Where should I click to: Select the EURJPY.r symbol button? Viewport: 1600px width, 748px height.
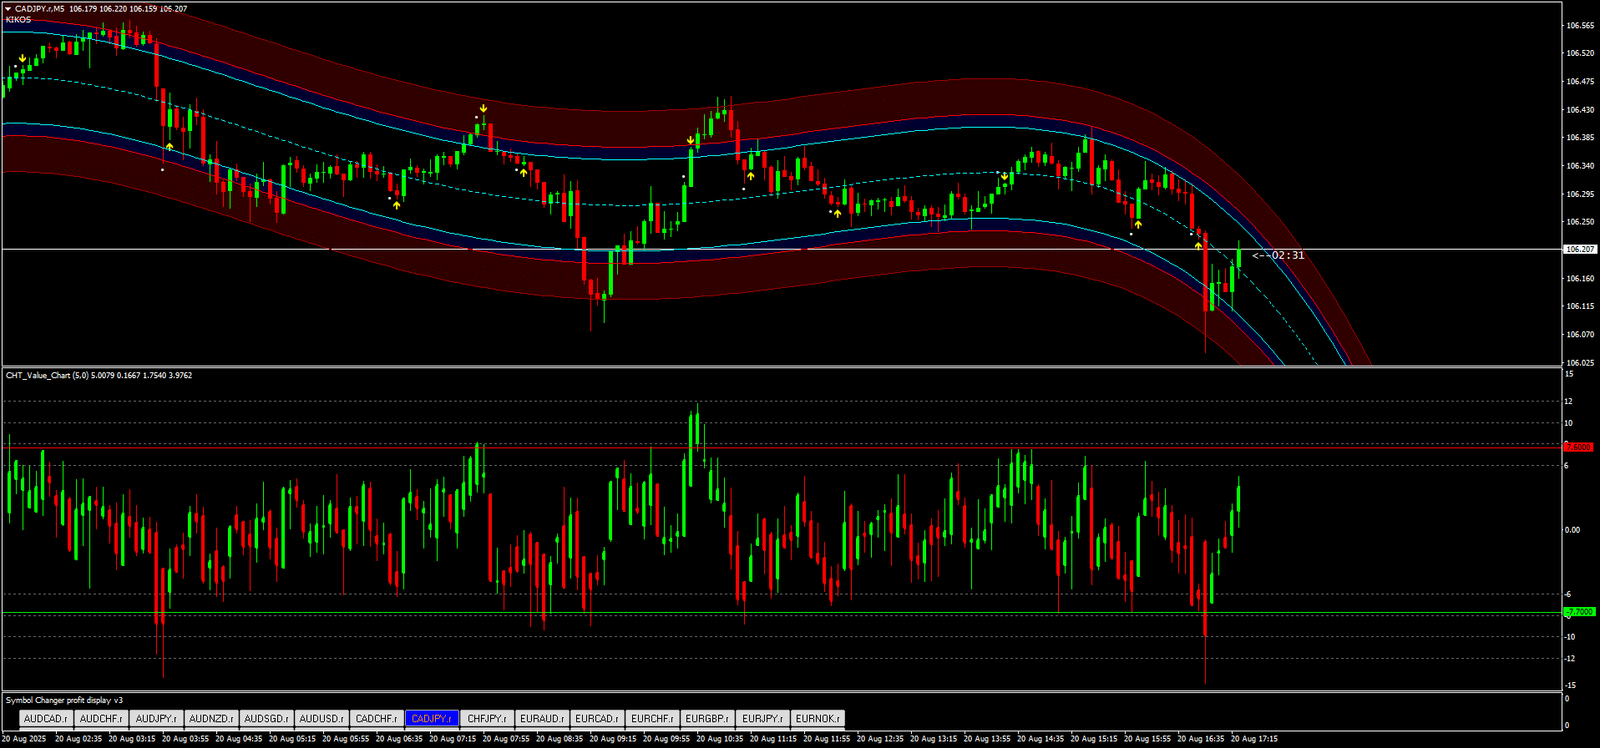tap(762, 719)
